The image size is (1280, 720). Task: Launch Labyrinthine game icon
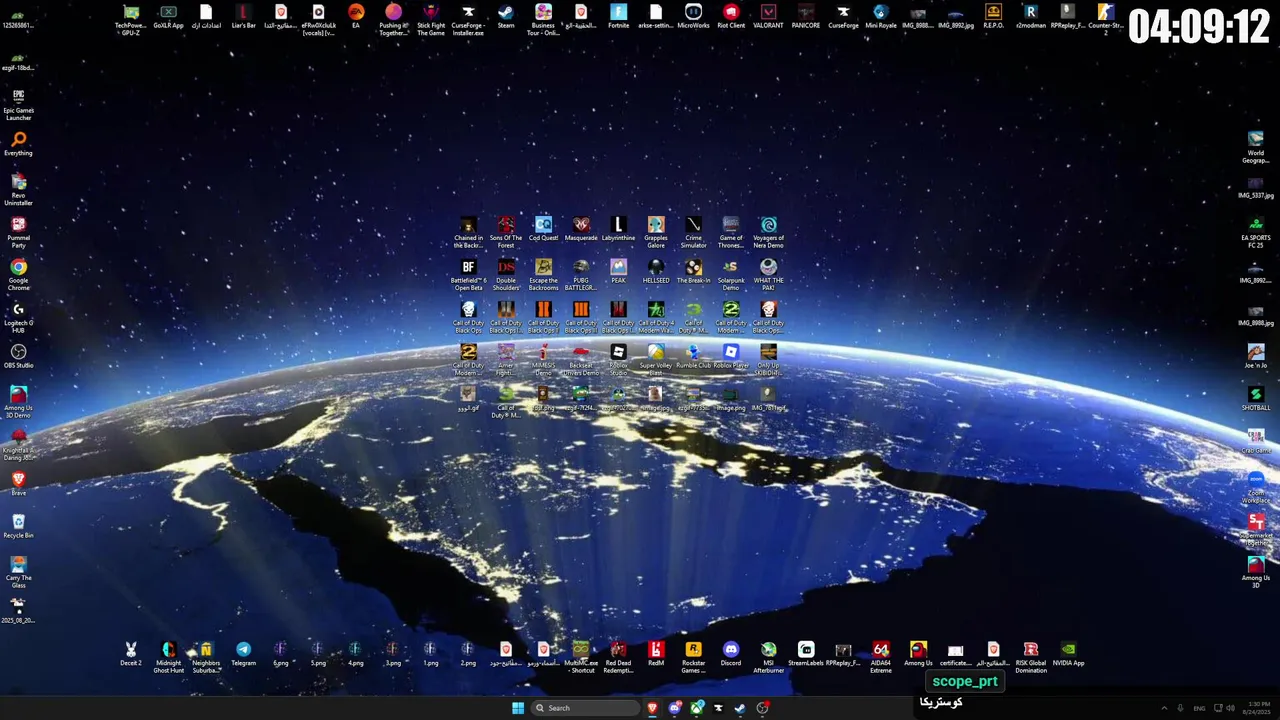coord(618,229)
